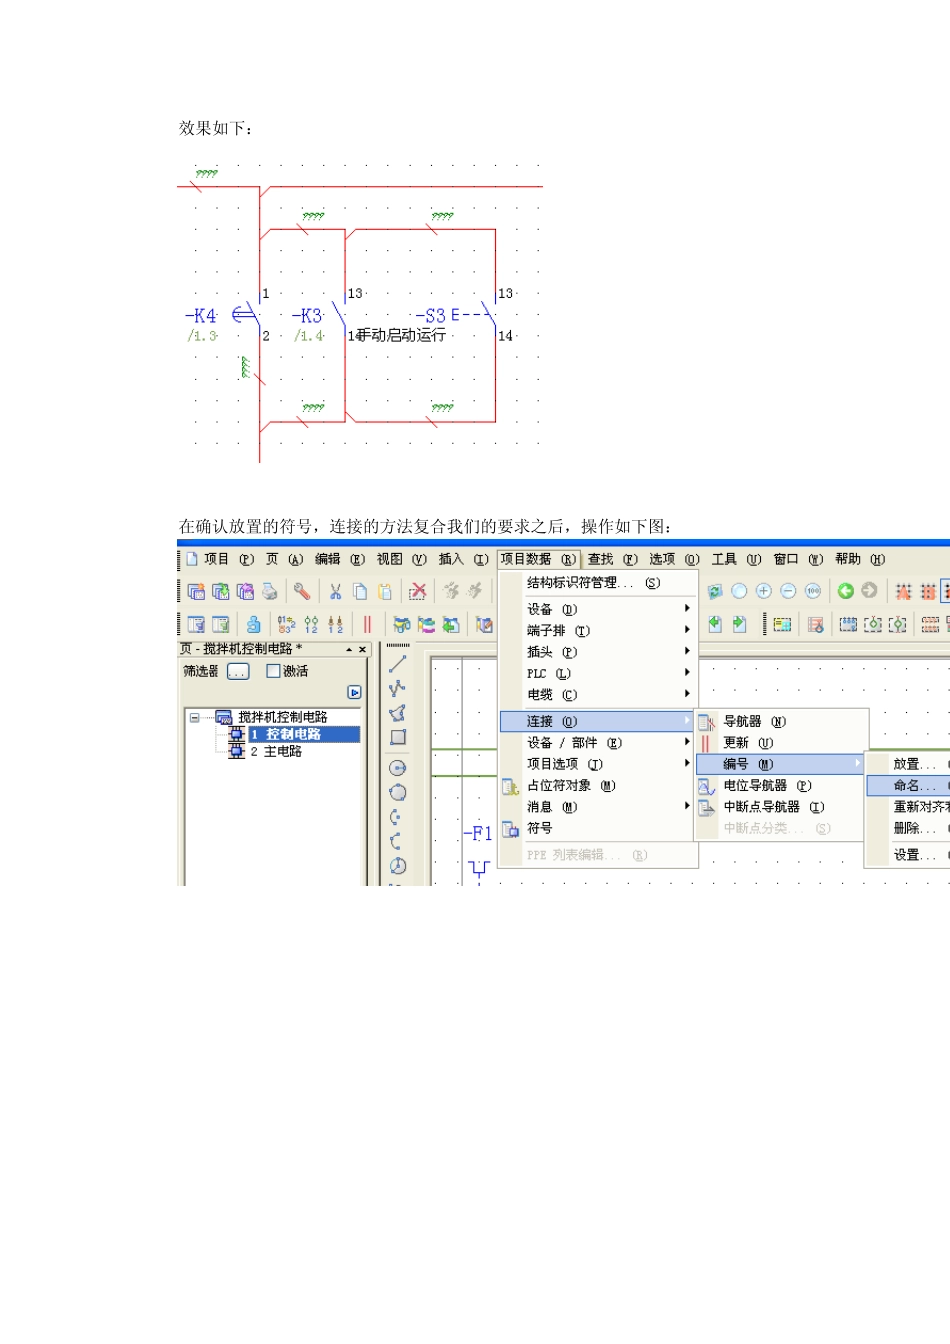Open the 查找 (F) menu
This screenshot has height=1344, width=950.
pyautogui.click(x=612, y=559)
